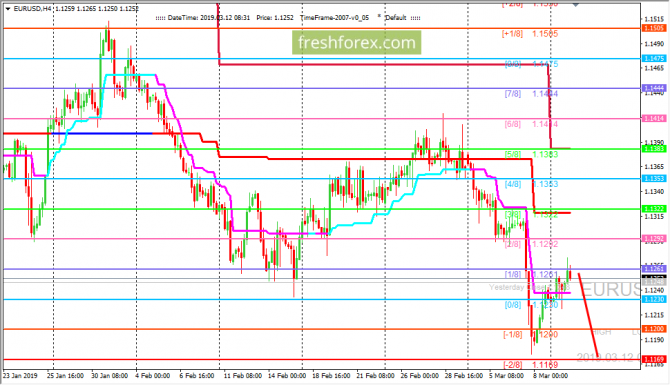Select the green 1.1383 axis price tag

(x=654, y=149)
